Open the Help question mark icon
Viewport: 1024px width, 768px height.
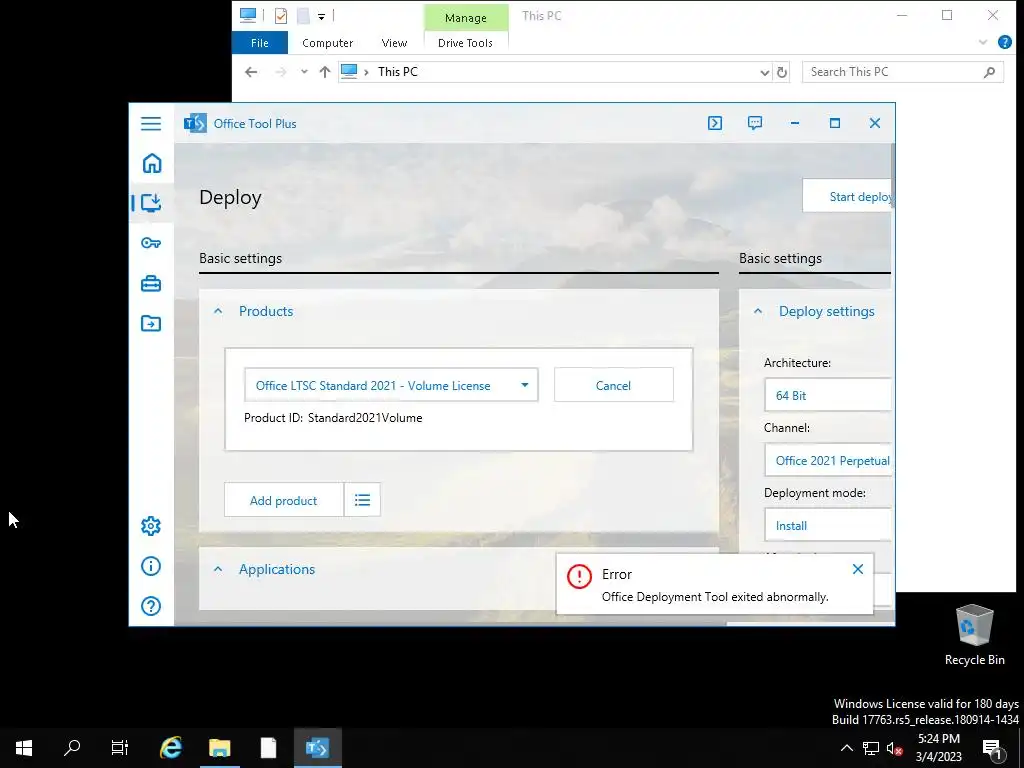[151, 606]
